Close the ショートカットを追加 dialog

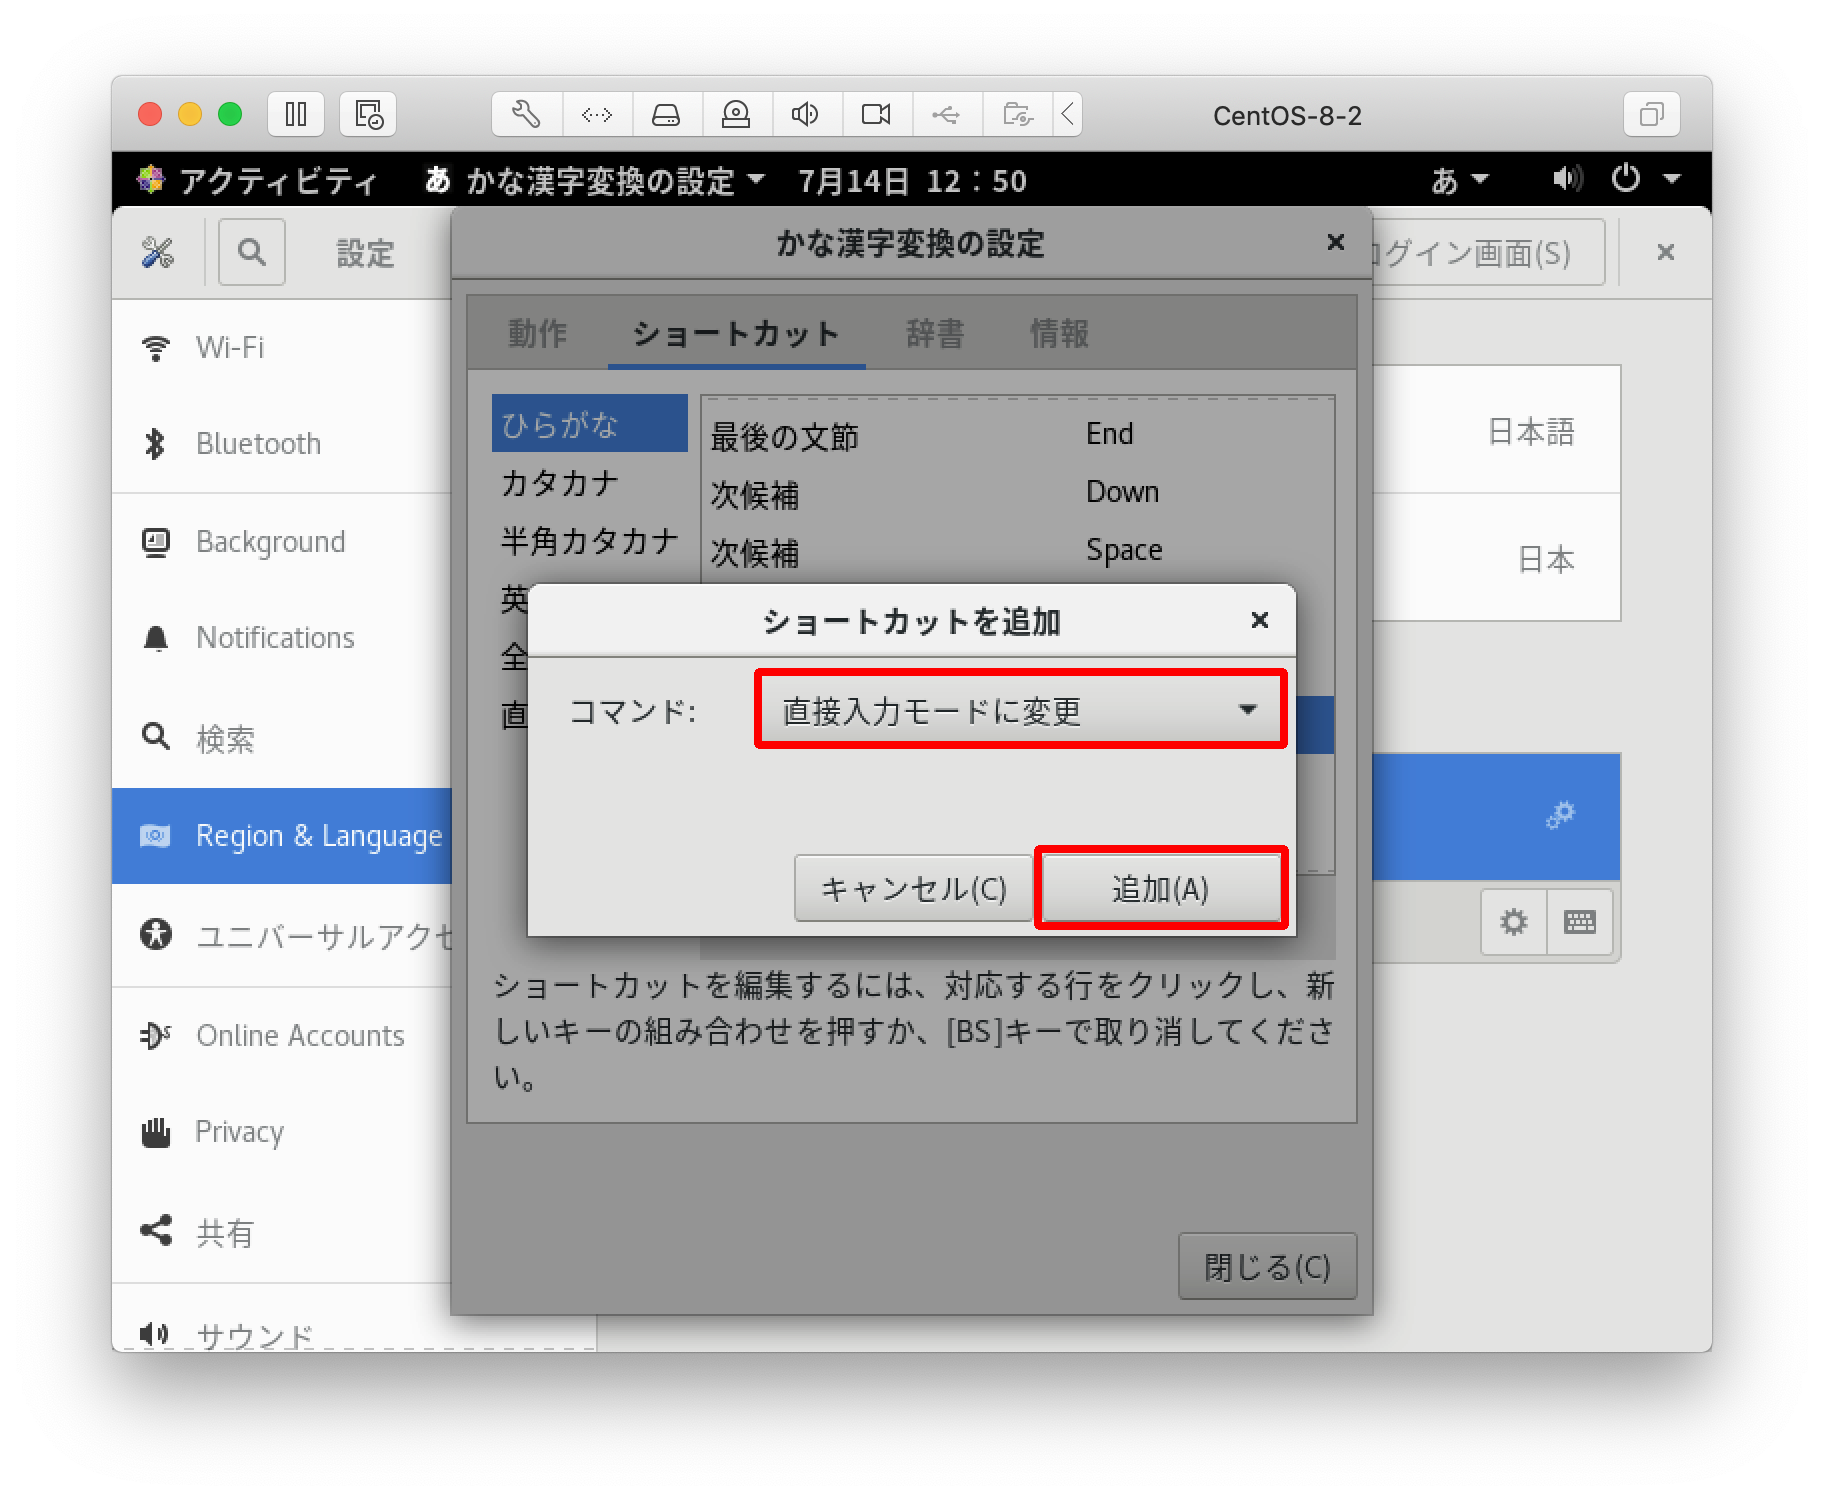1260,620
